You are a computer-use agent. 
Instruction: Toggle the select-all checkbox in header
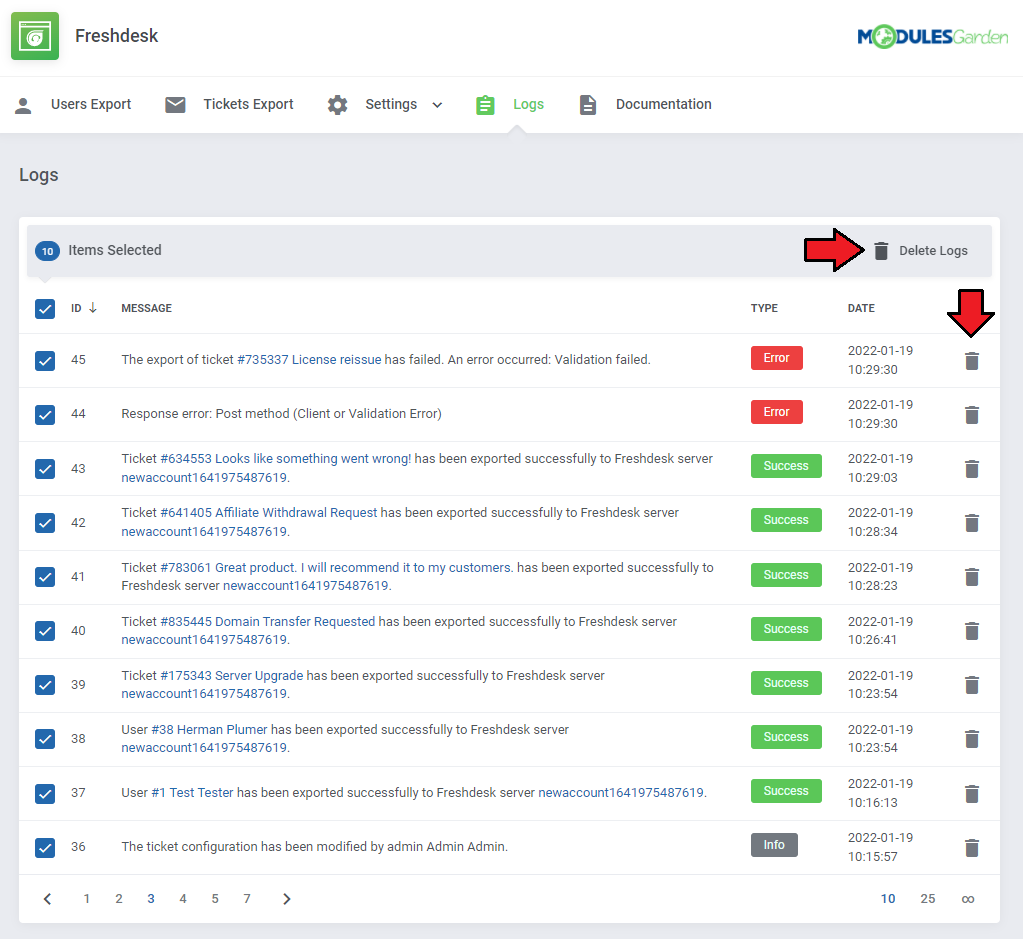(x=45, y=309)
